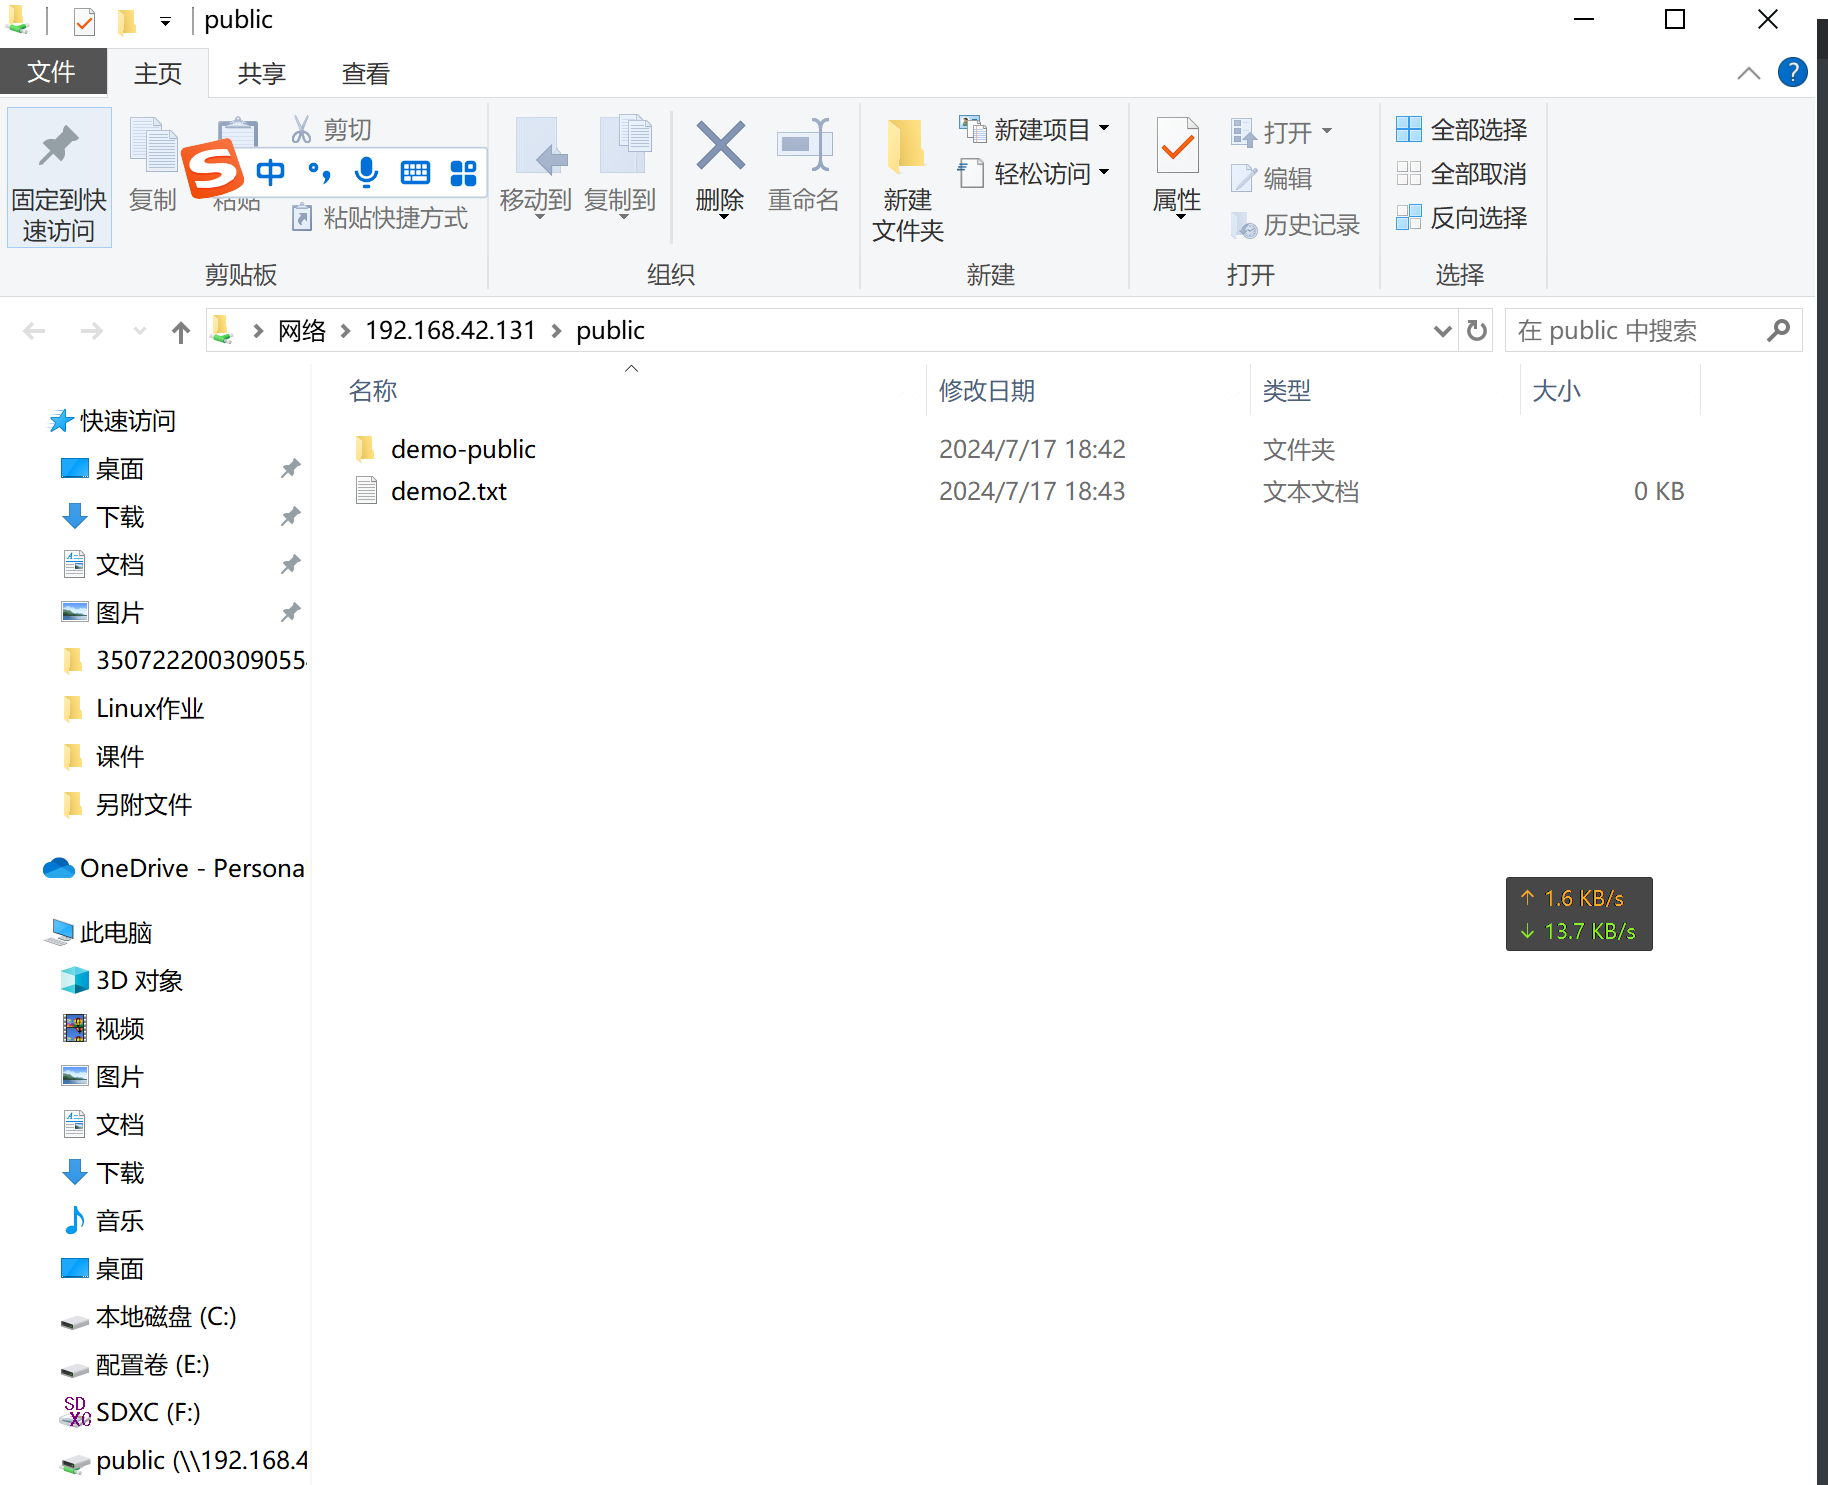Collapse the ribbon using the chevron arrow
1828x1485 pixels.
coord(1748,72)
